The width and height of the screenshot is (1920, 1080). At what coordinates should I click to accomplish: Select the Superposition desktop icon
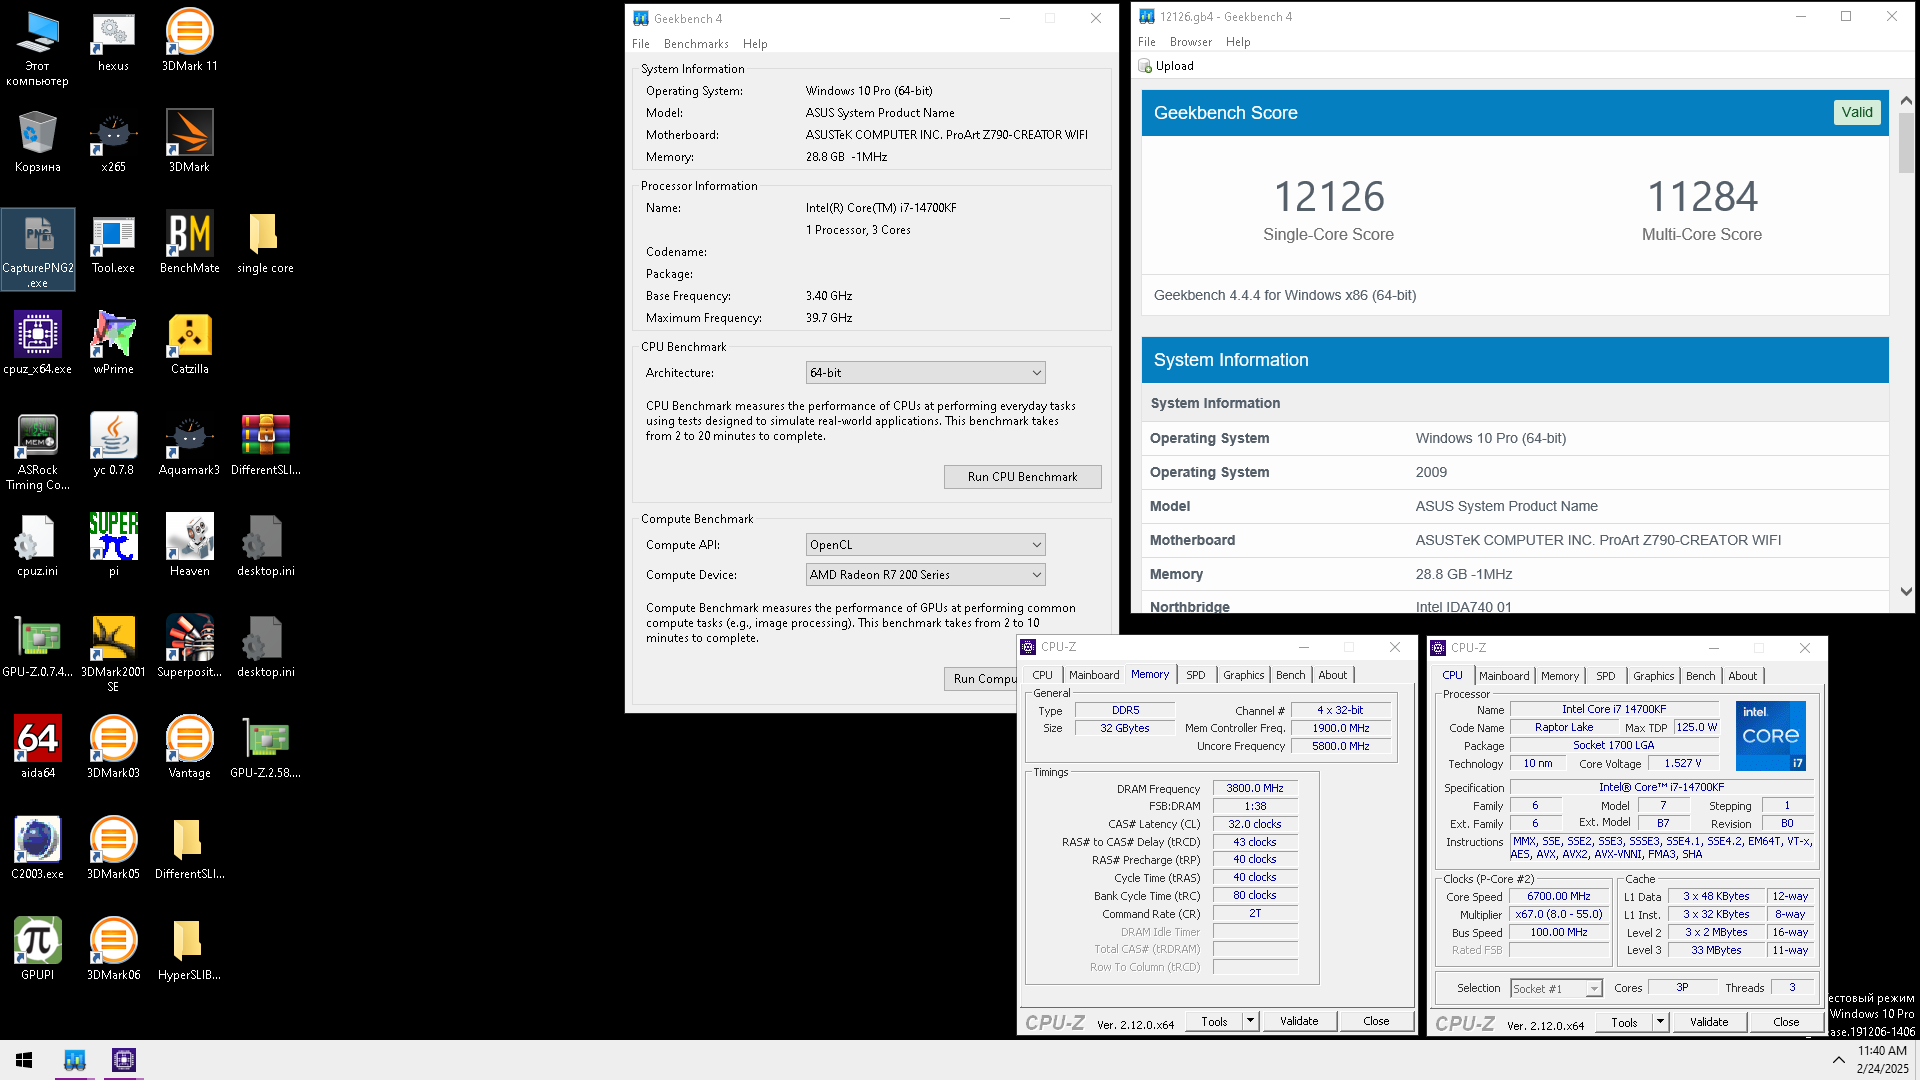coord(189,646)
